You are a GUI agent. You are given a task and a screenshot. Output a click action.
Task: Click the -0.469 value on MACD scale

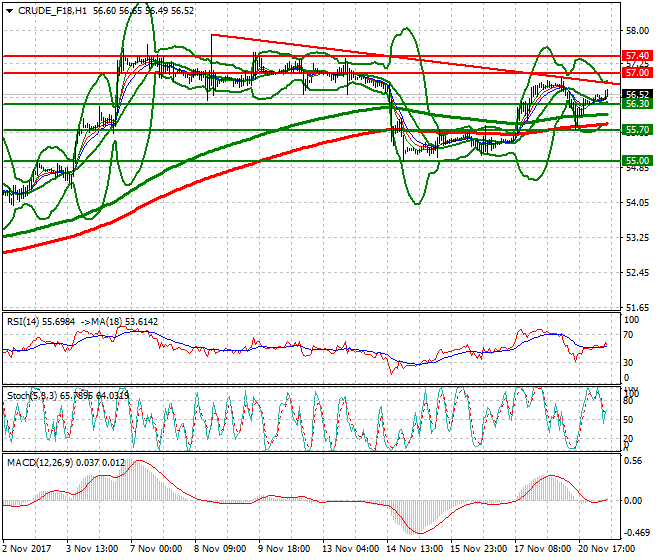coord(634,533)
